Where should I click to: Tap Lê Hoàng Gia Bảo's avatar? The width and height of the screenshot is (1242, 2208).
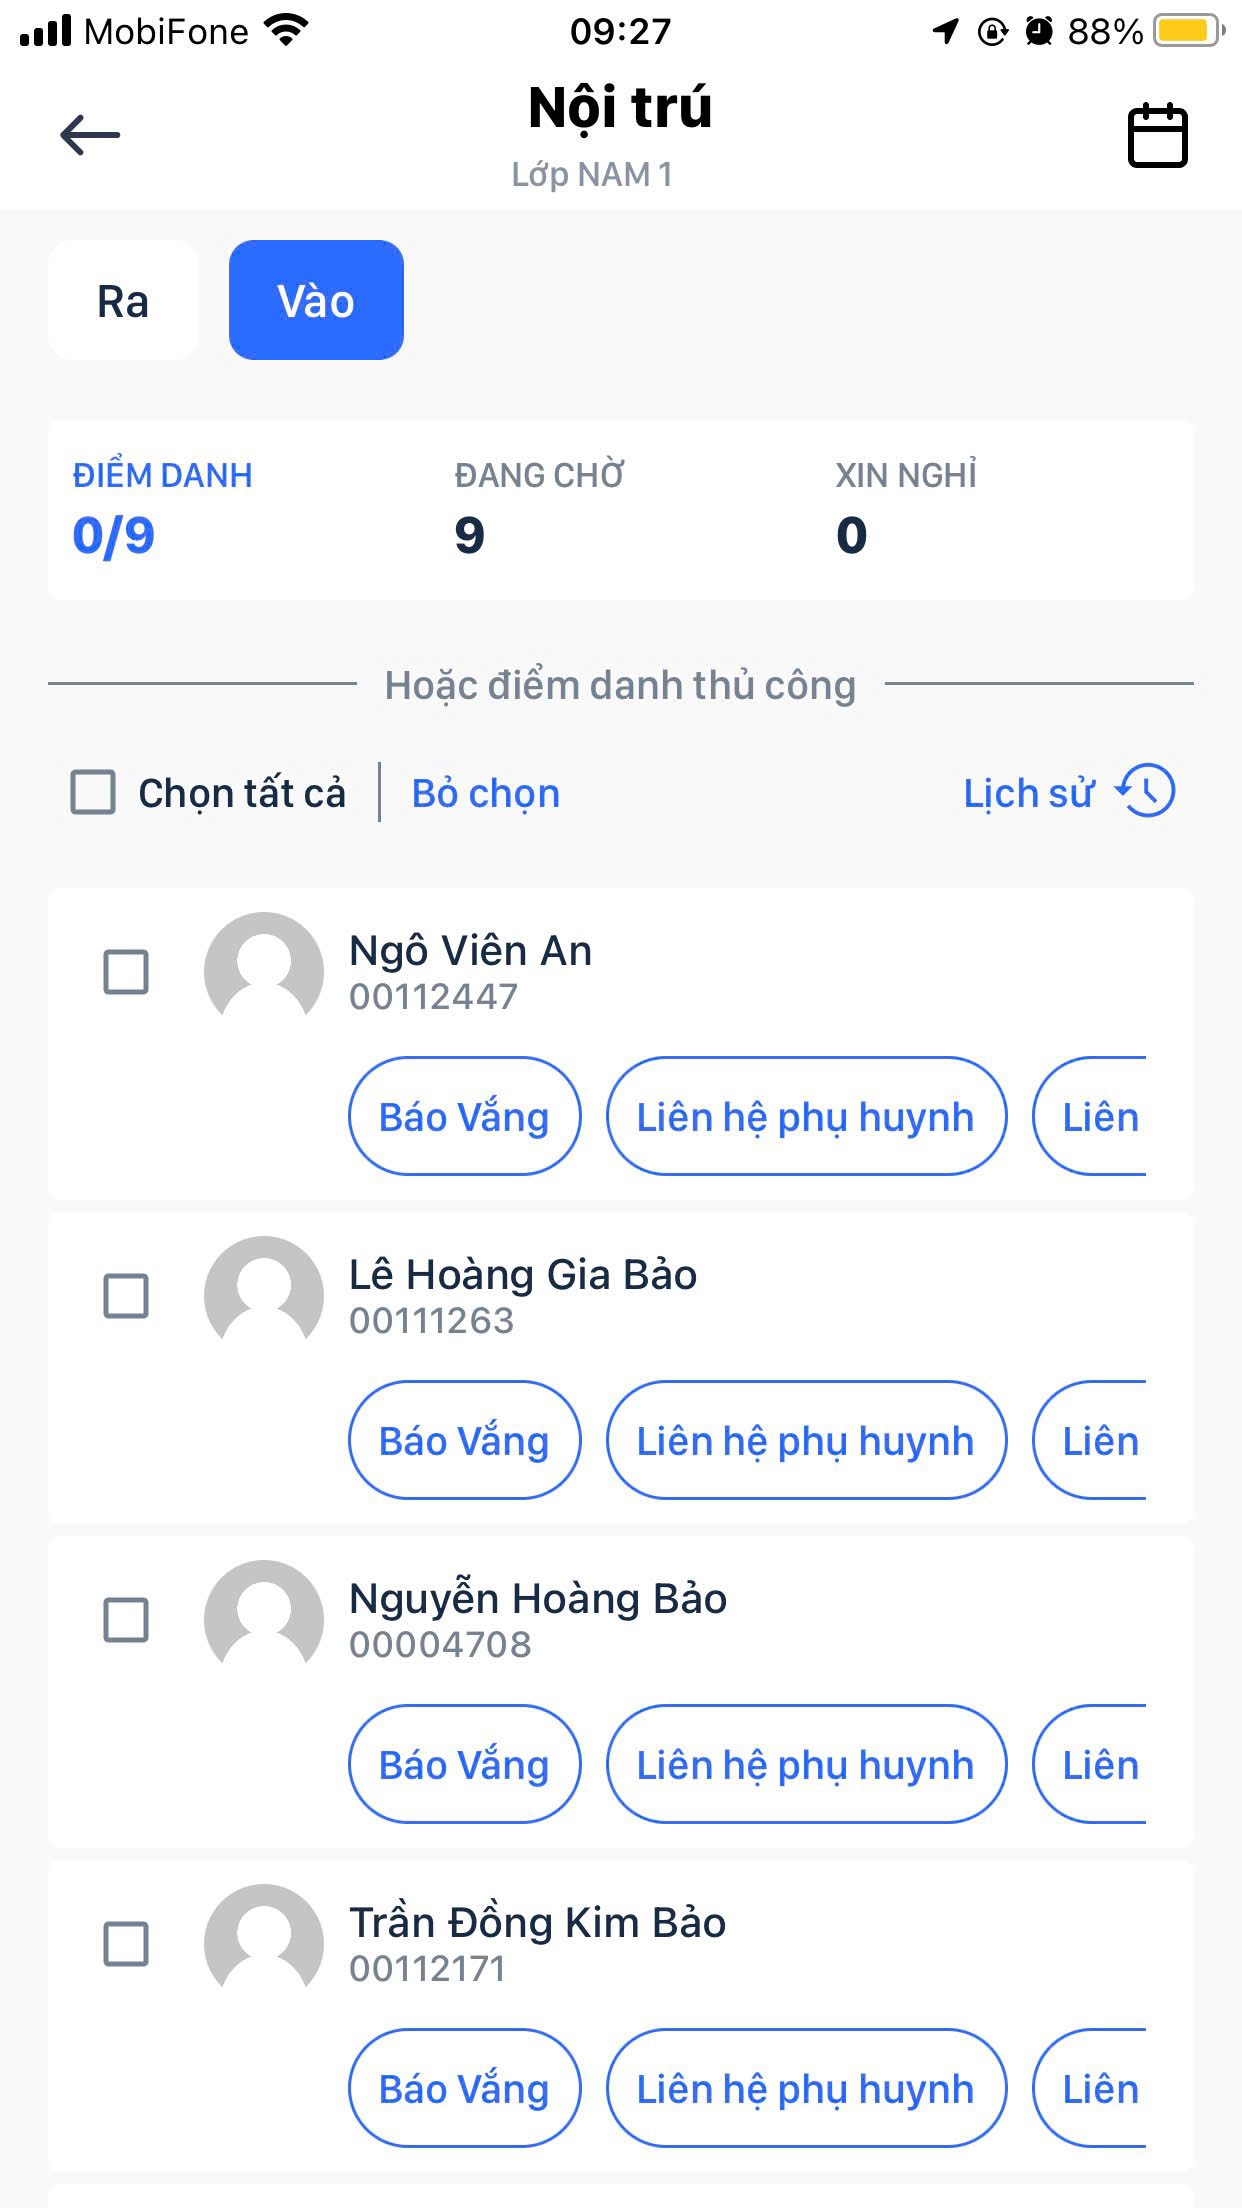pyautogui.click(x=264, y=1295)
